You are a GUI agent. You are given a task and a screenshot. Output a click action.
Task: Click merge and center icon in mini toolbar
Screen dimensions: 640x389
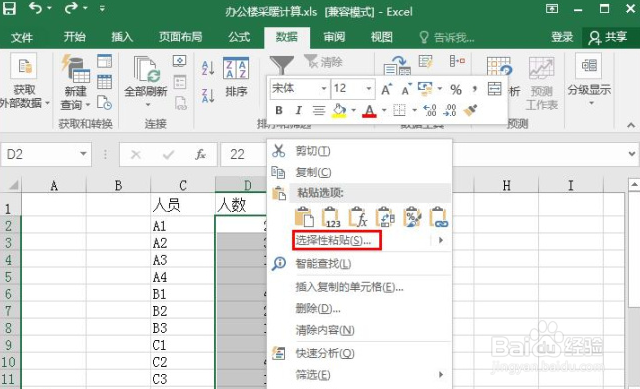[494, 88]
